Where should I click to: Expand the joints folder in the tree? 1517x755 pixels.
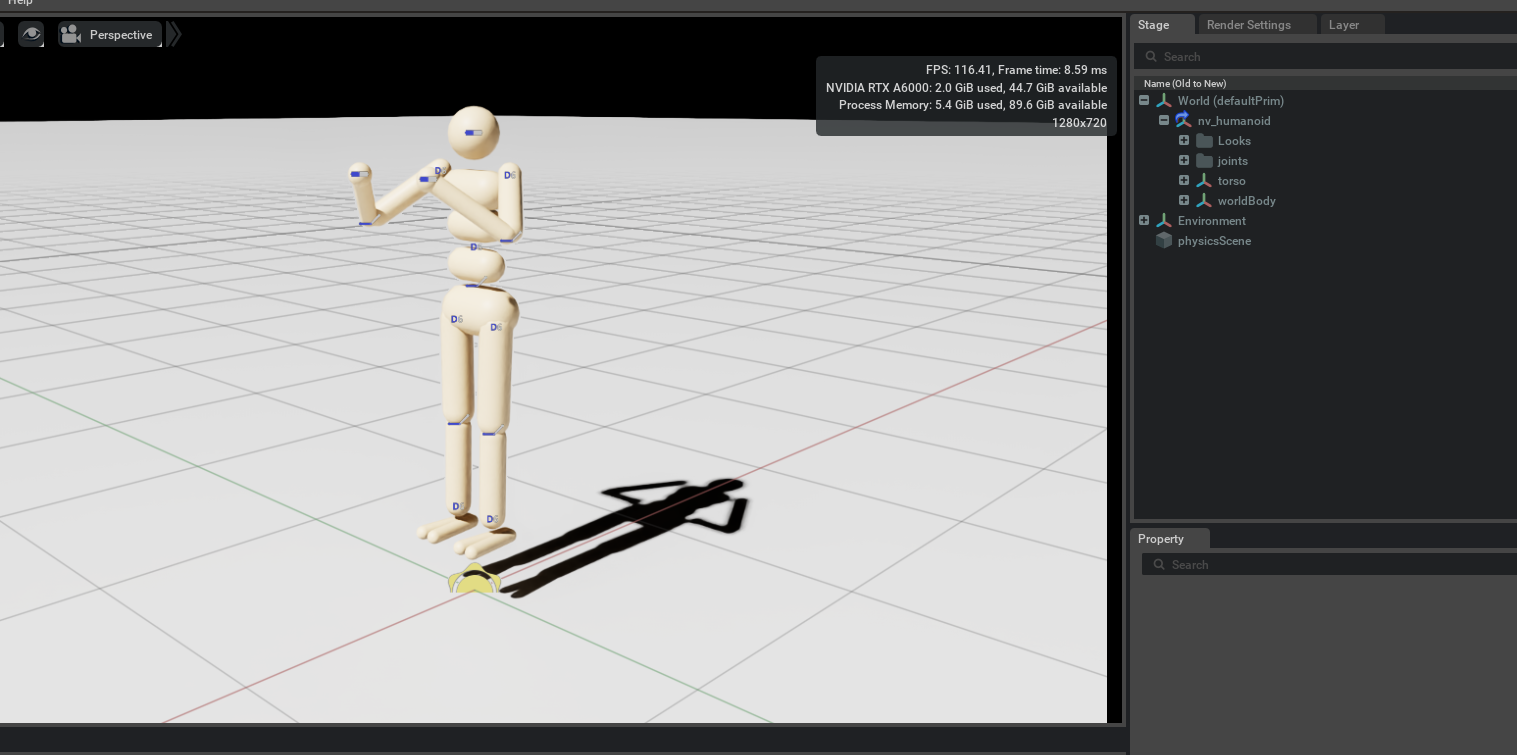[x=1184, y=160]
